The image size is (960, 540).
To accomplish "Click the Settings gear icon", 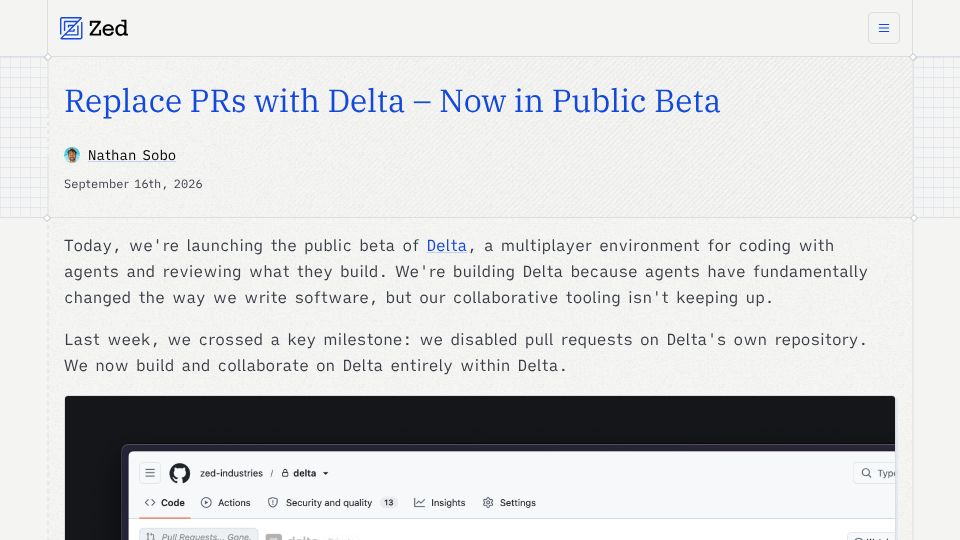I will [488, 503].
